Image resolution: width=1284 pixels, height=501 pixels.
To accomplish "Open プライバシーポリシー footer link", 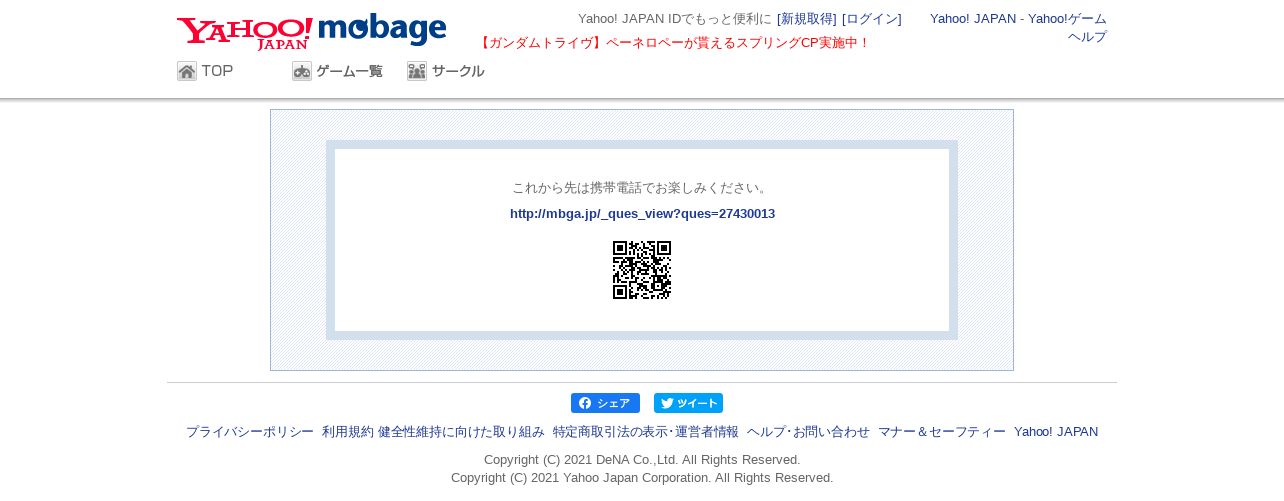I will (250, 432).
